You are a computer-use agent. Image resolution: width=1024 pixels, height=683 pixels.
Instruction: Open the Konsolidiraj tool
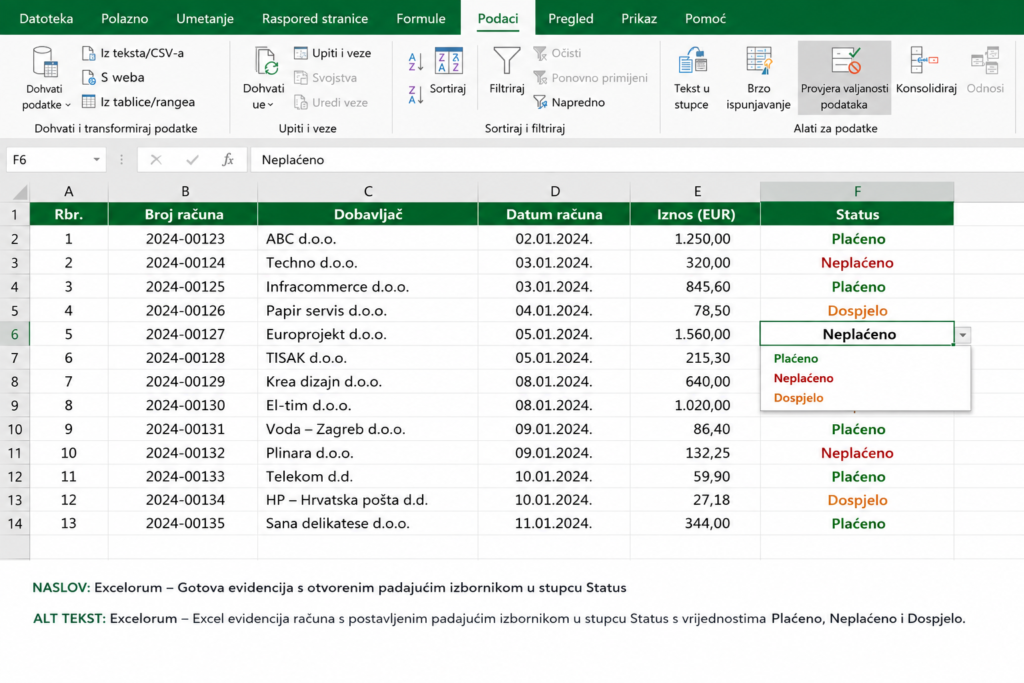pyautogui.click(x=926, y=71)
